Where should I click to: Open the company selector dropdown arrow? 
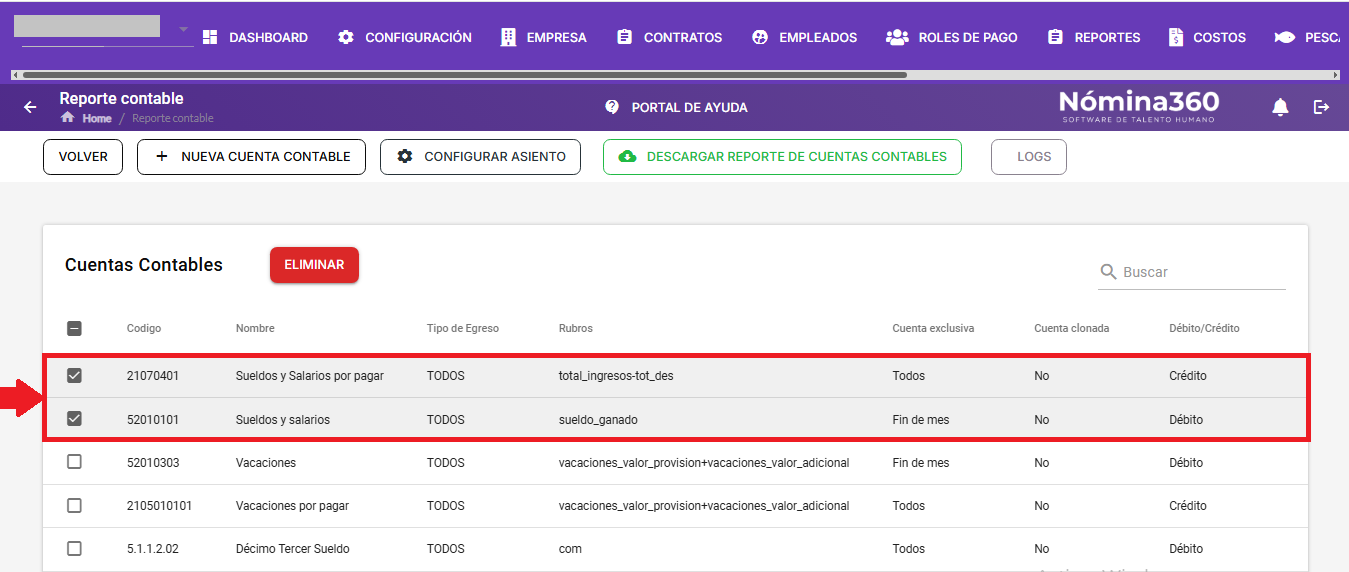coord(184,29)
